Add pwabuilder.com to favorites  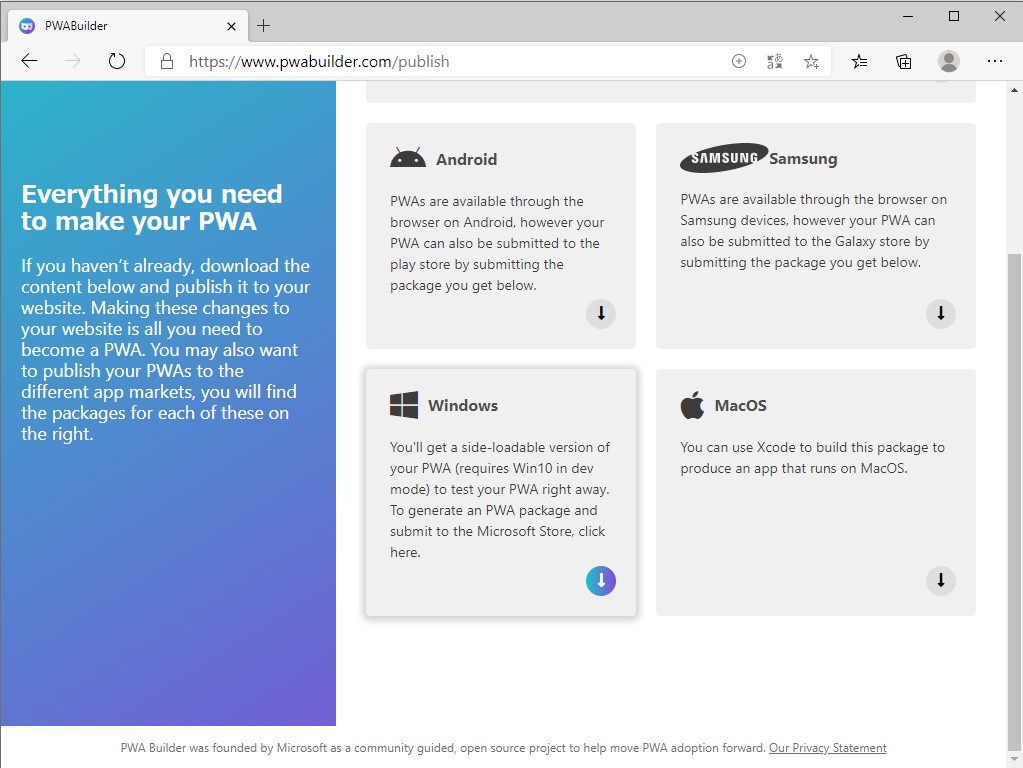coord(811,61)
